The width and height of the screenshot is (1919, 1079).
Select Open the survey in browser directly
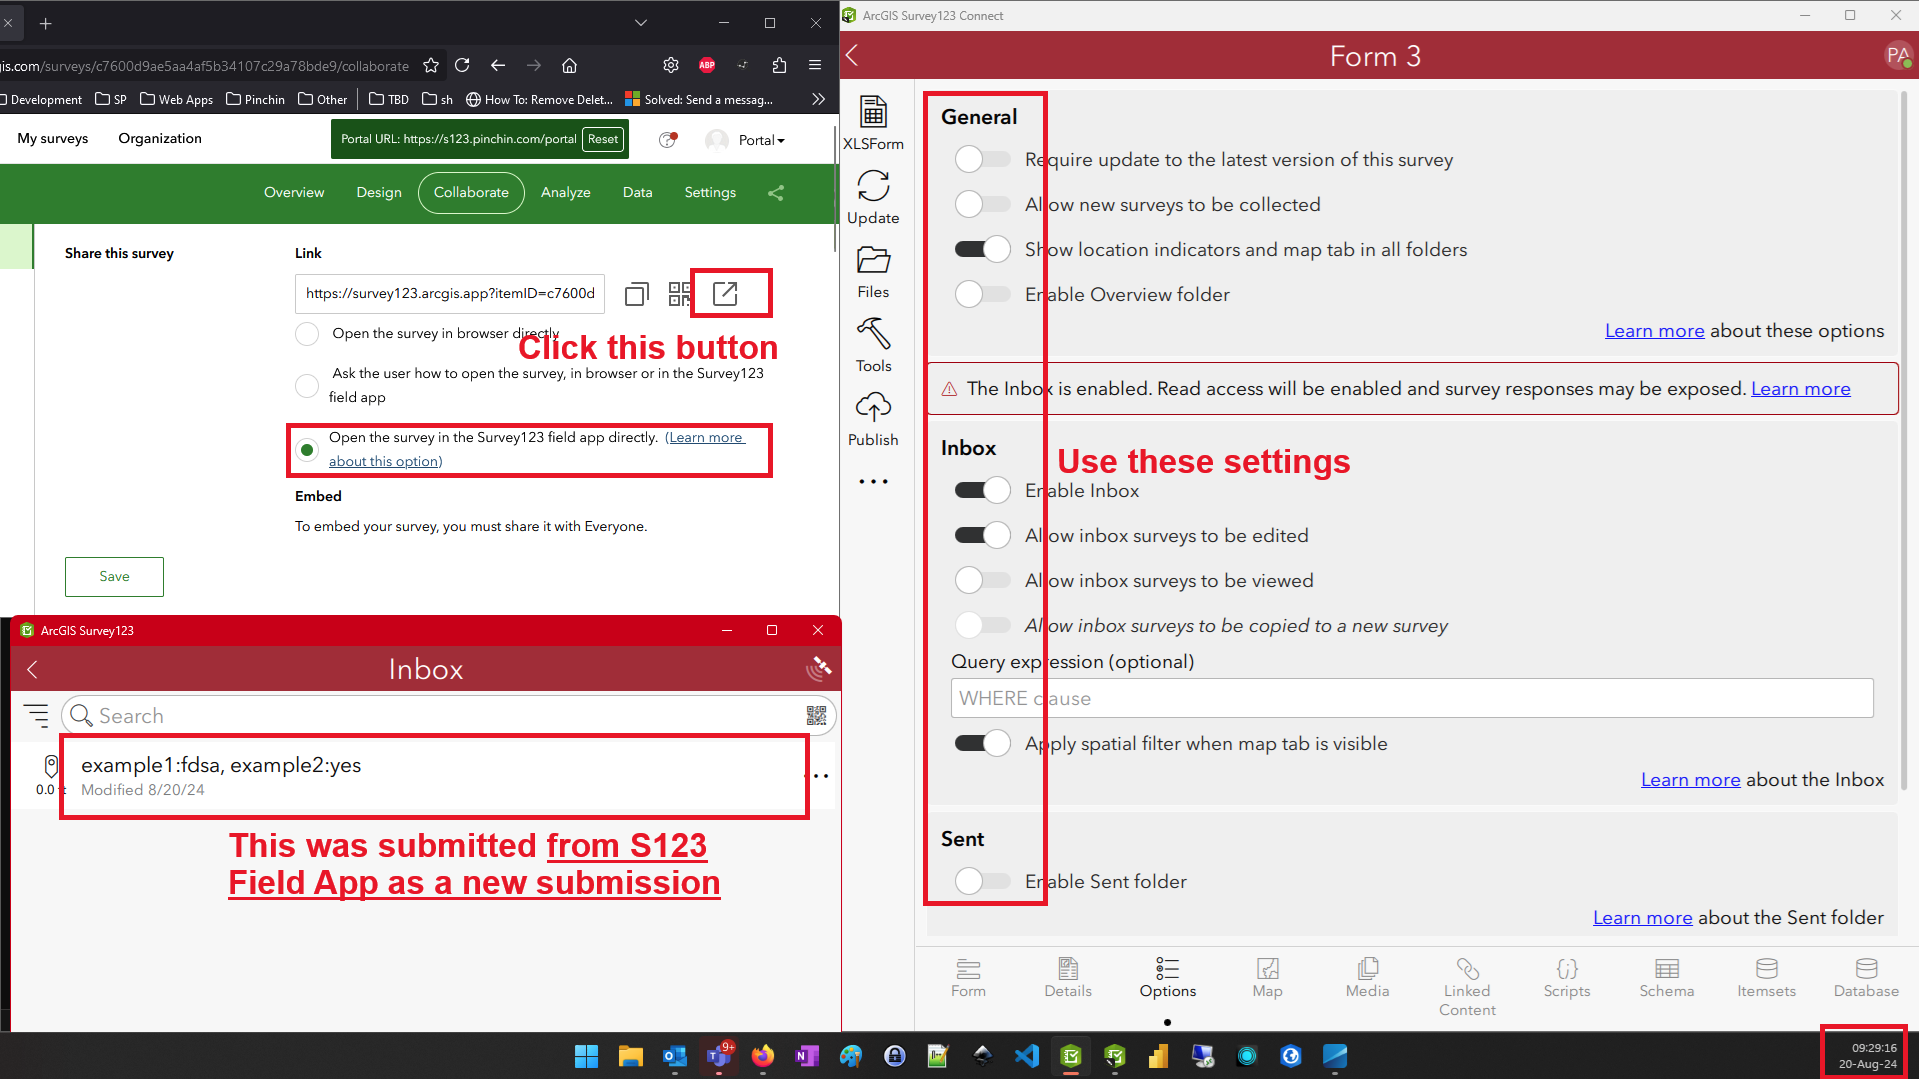(307, 334)
